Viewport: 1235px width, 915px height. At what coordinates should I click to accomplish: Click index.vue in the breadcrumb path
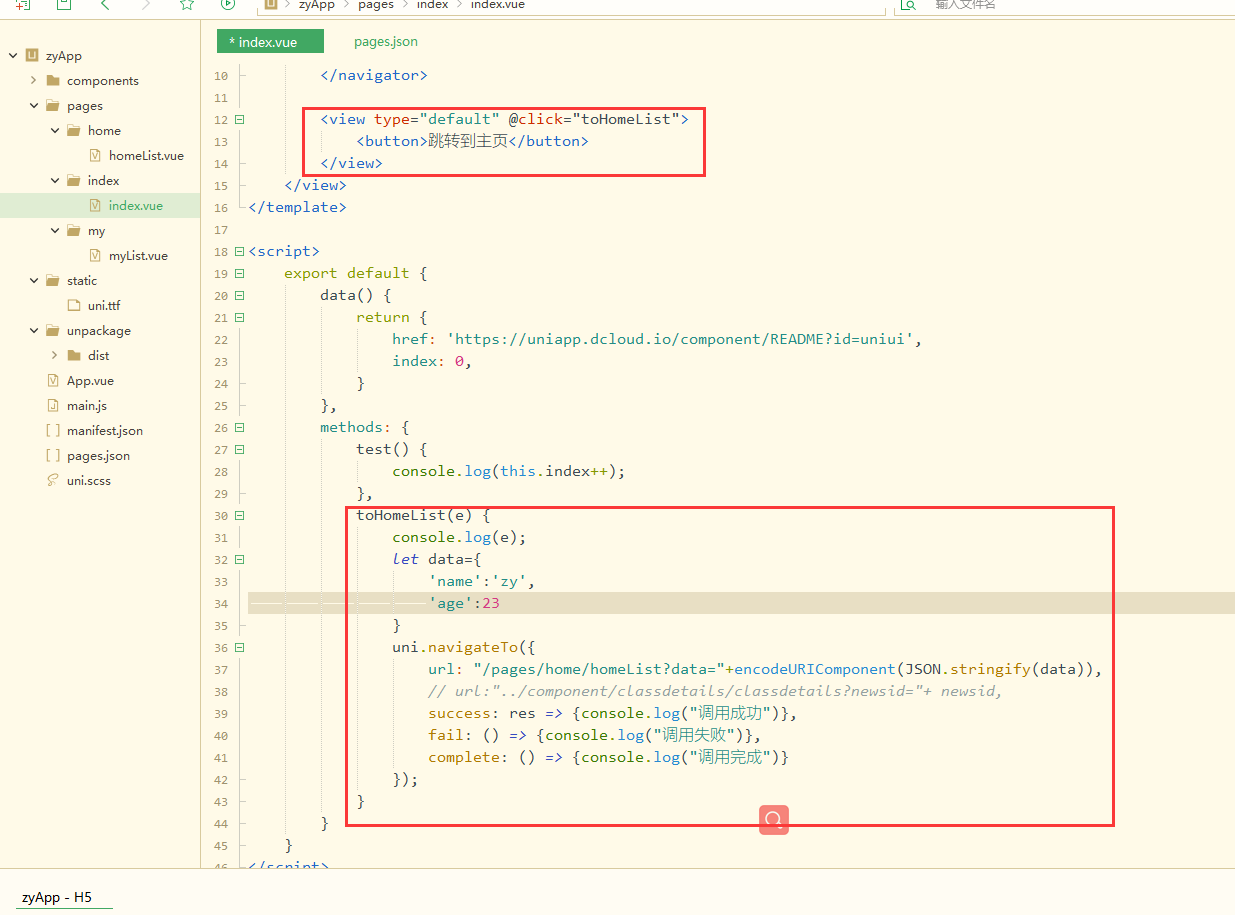(498, 5)
